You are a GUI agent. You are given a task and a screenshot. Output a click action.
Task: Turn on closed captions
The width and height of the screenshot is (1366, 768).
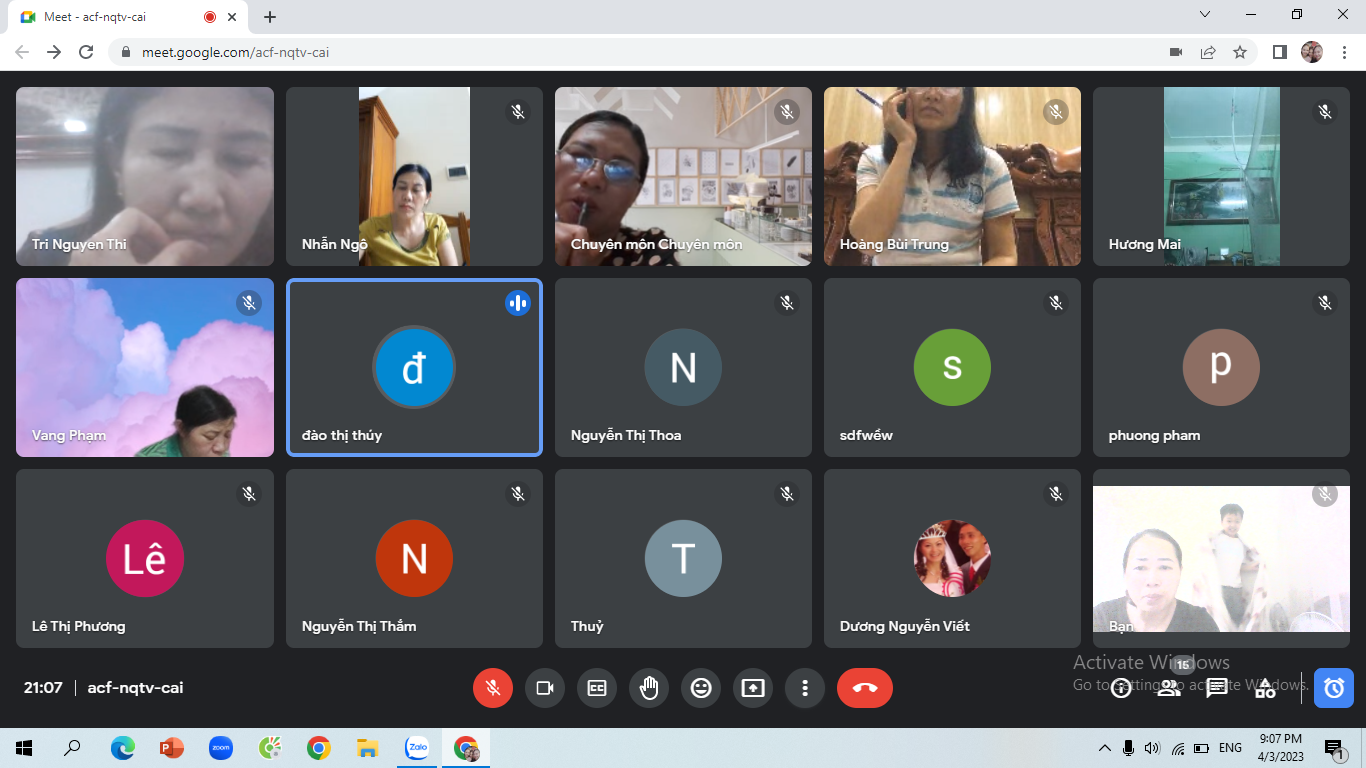tap(597, 688)
